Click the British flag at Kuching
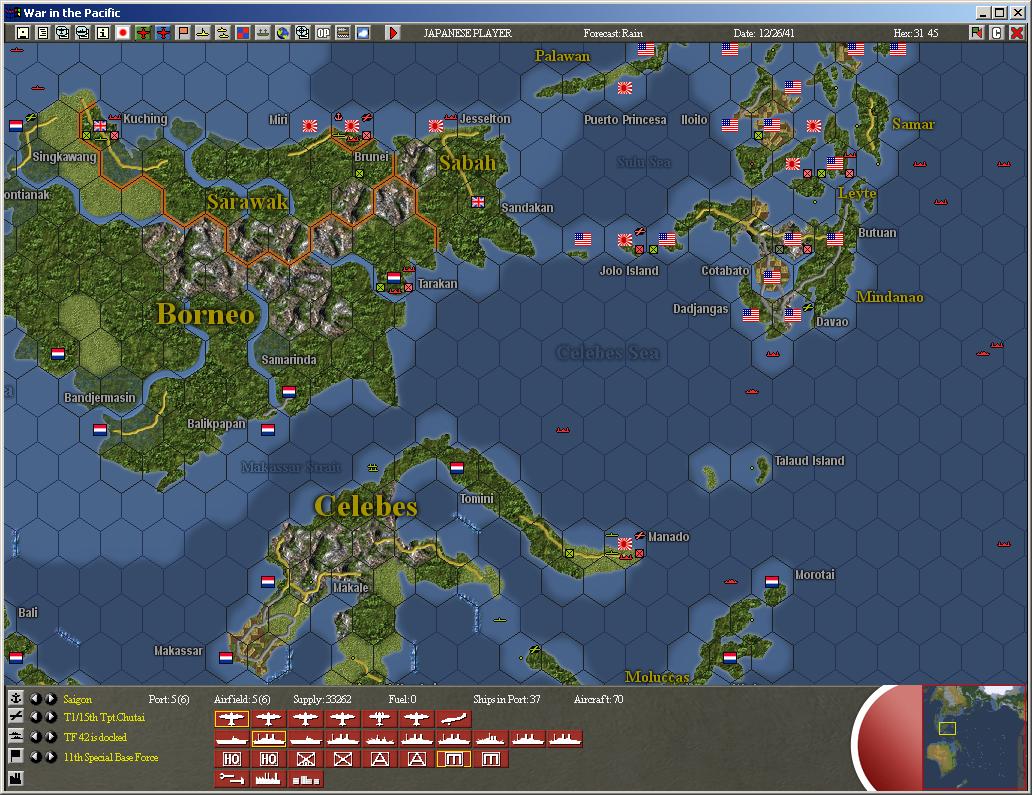 (100, 125)
